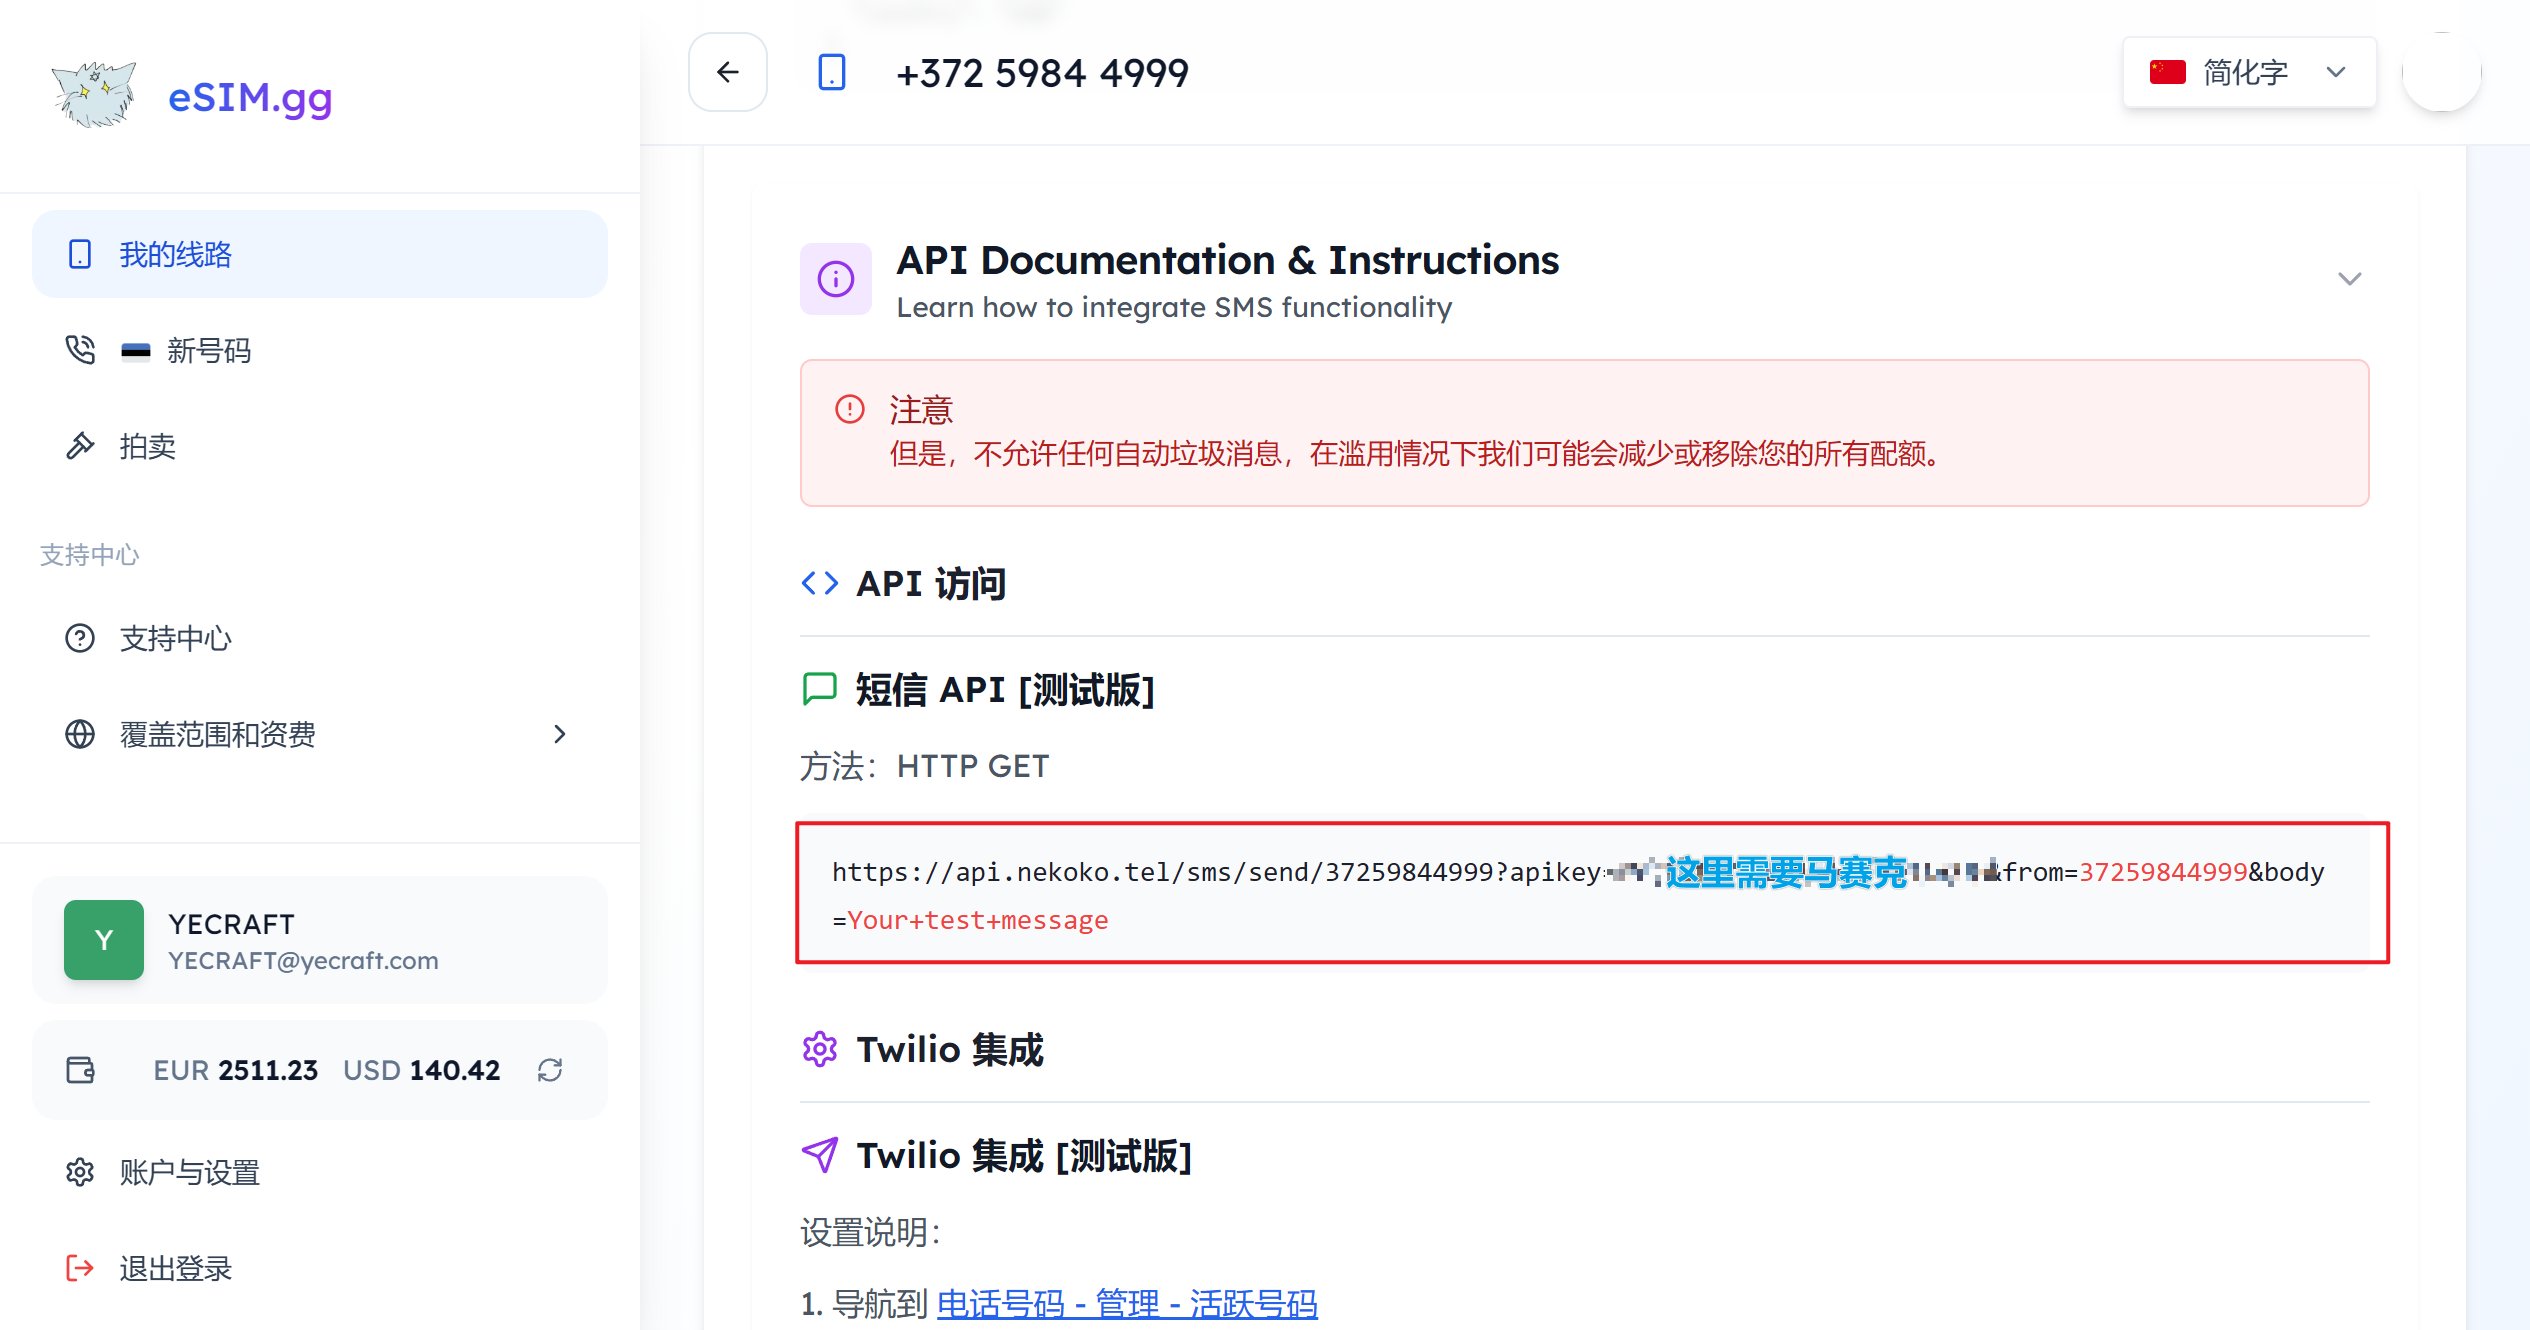
Task: Click the refresh icon next to the wallet balance
Action: (549, 1070)
